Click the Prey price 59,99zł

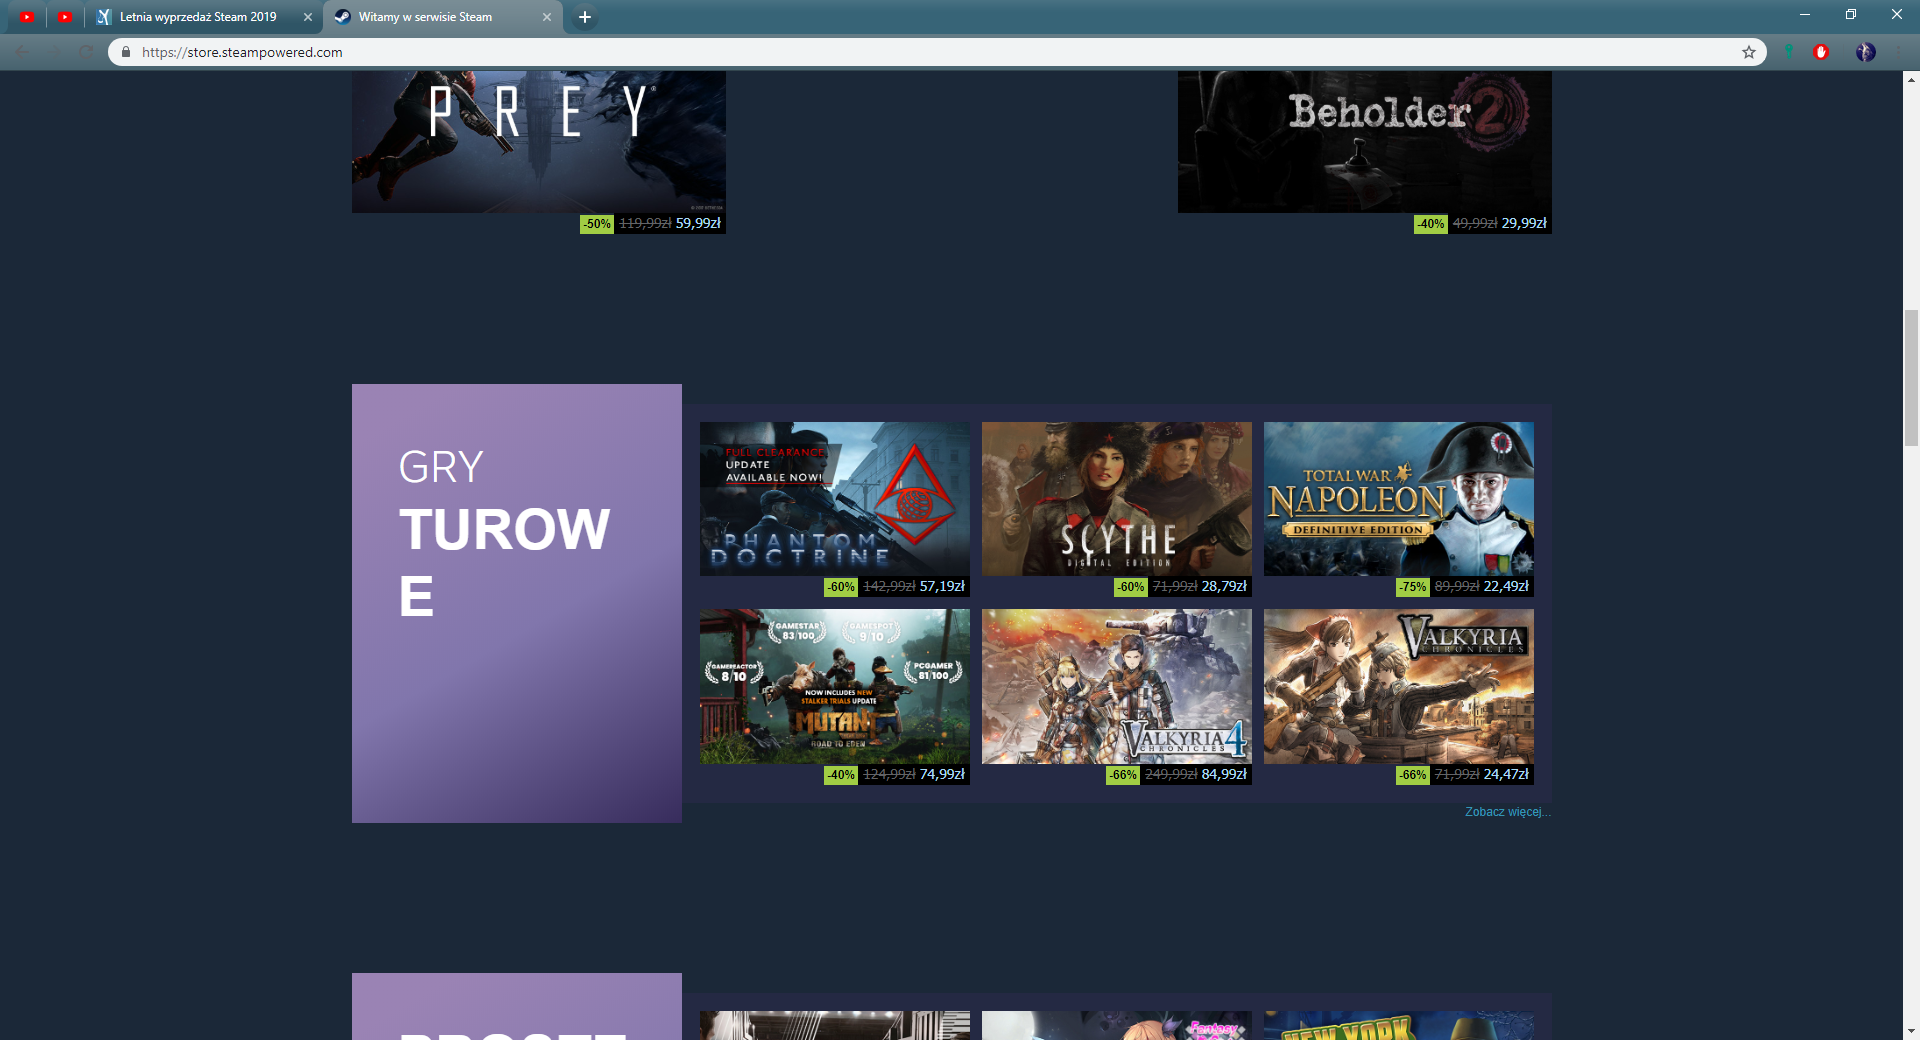point(698,223)
